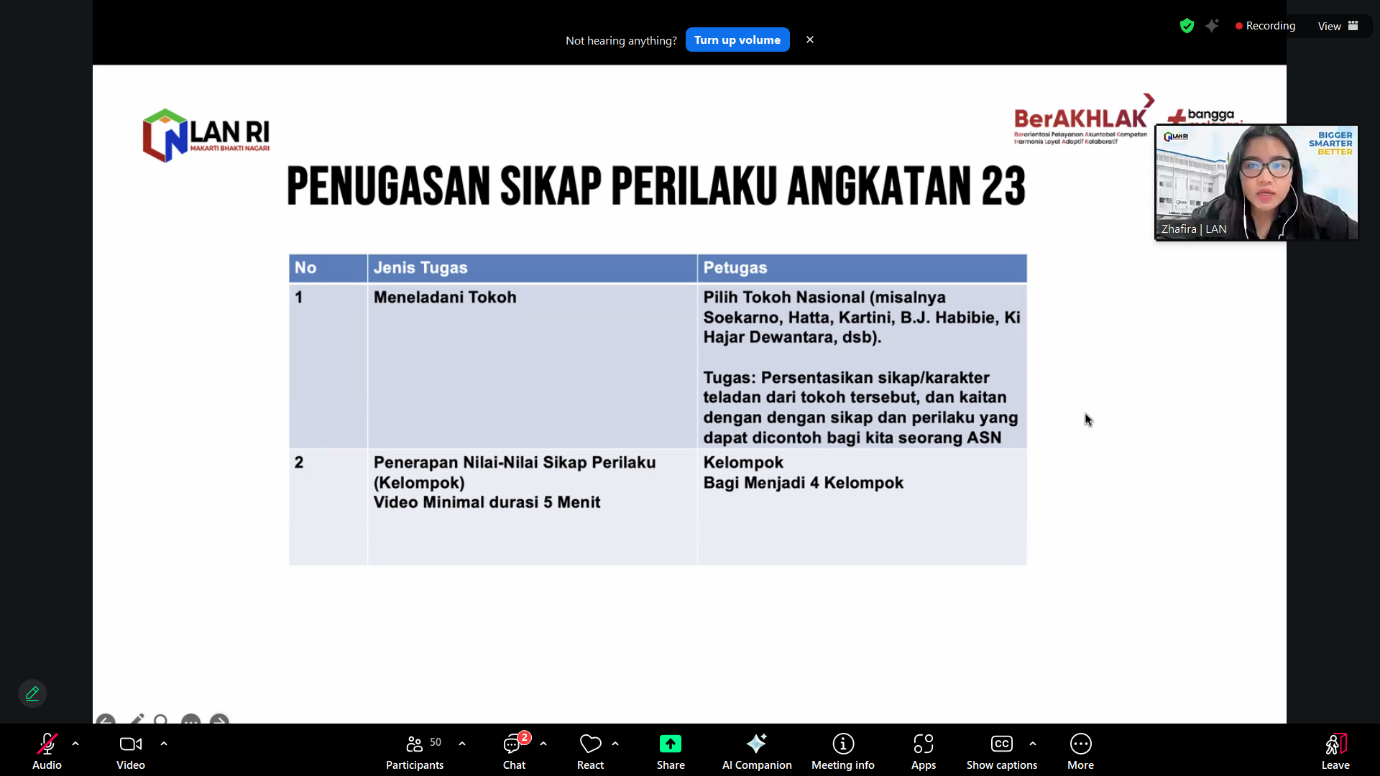Image resolution: width=1380 pixels, height=776 pixels.
Task: Turn on camera via Video button
Action: pyautogui.click(x=130, y=751)
